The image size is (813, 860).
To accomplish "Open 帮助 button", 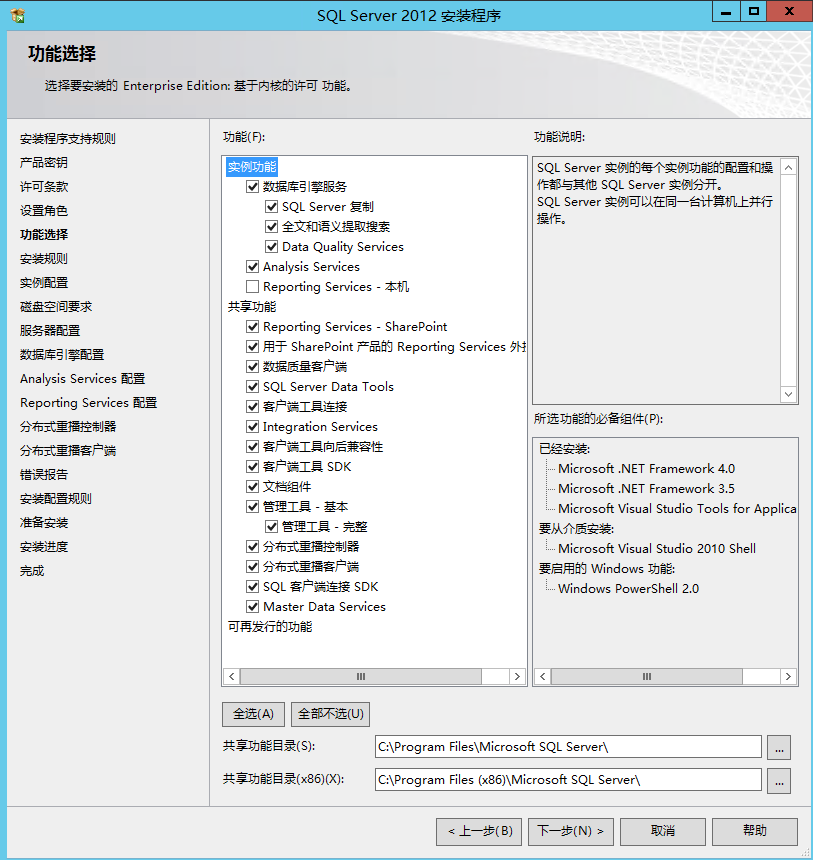I will [755, 831].
